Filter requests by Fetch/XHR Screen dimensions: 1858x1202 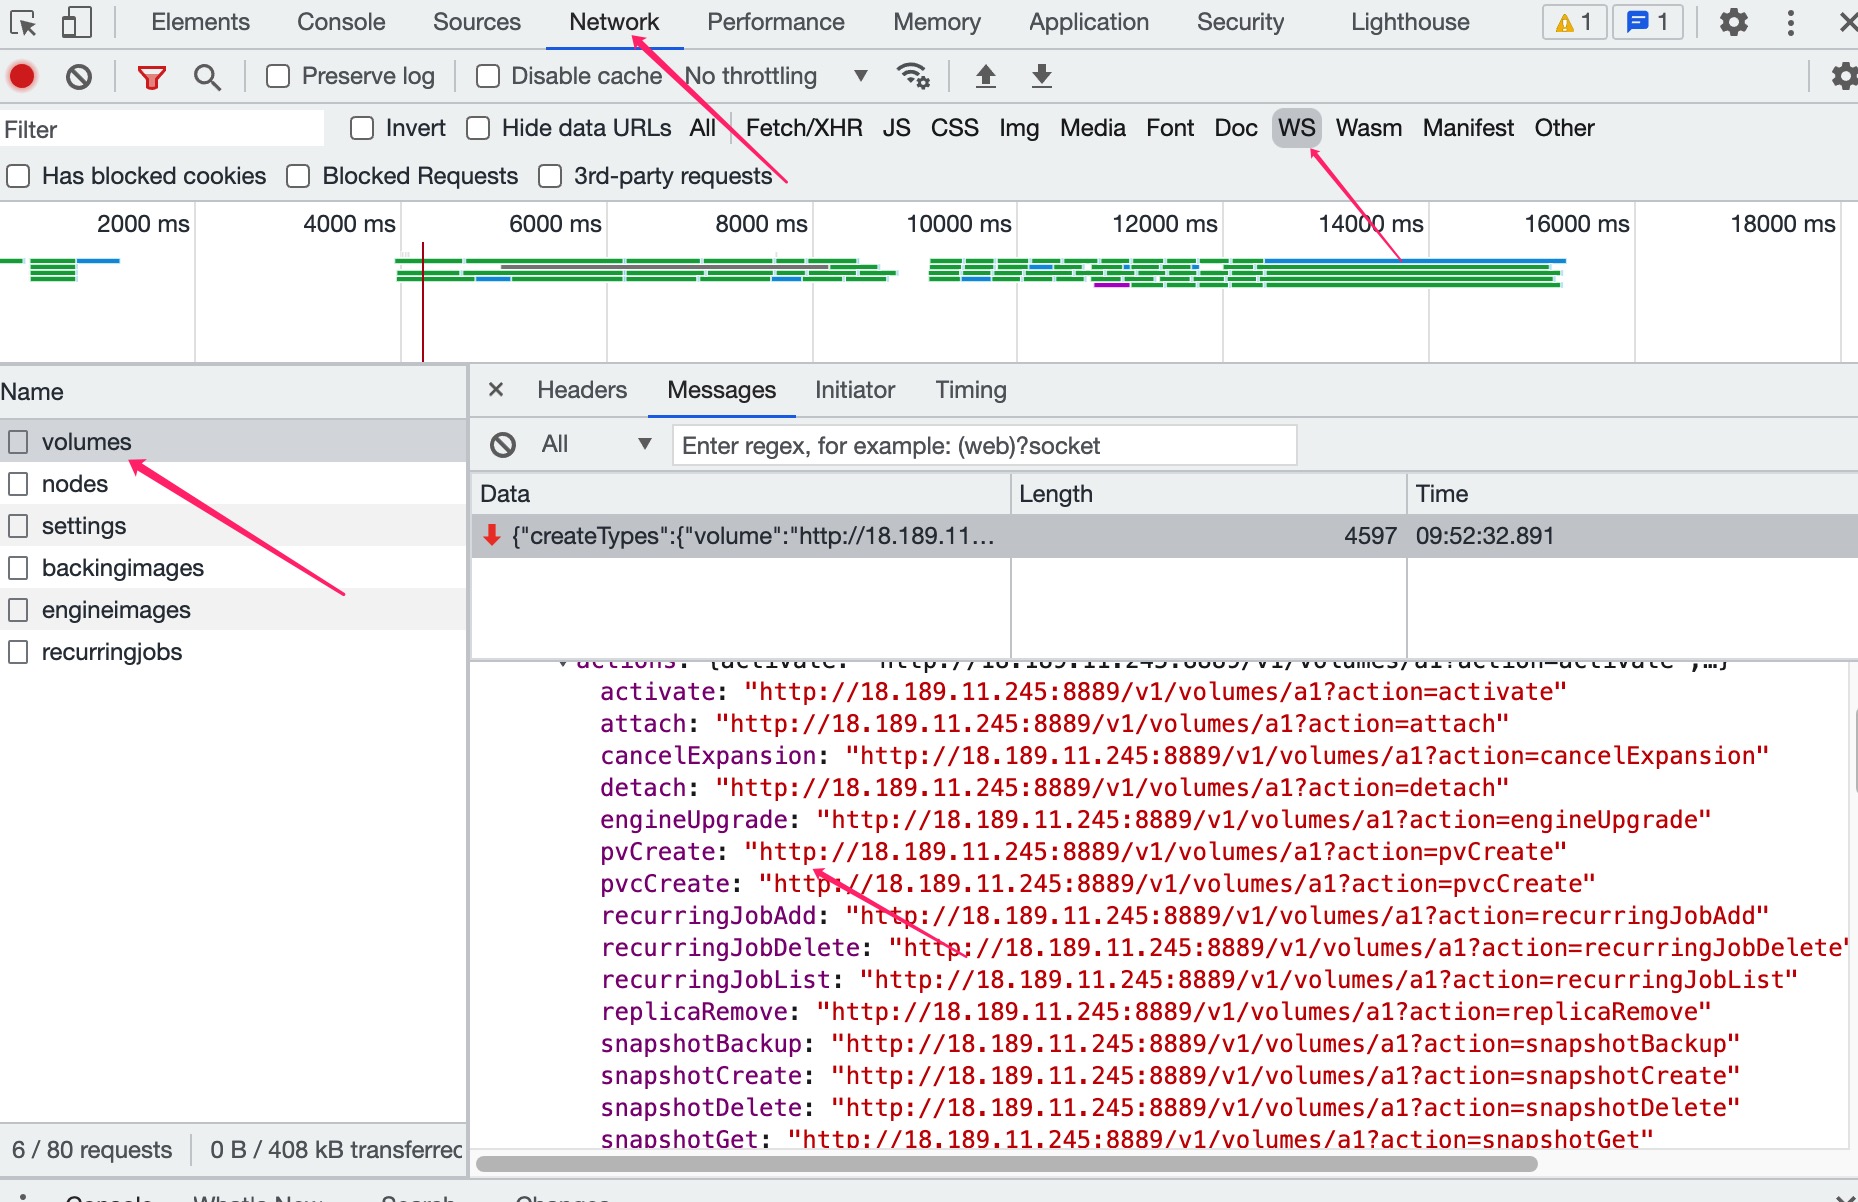click(803, 128)
